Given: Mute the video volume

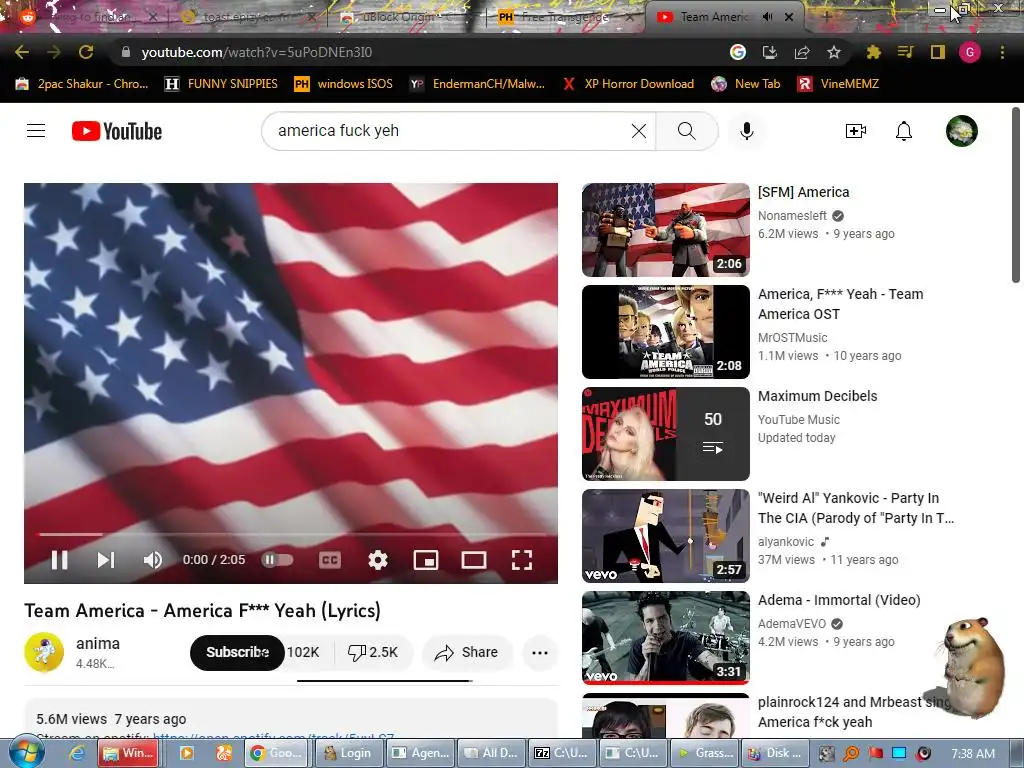Looking at the screenshot, I should [x=152, y=560].
